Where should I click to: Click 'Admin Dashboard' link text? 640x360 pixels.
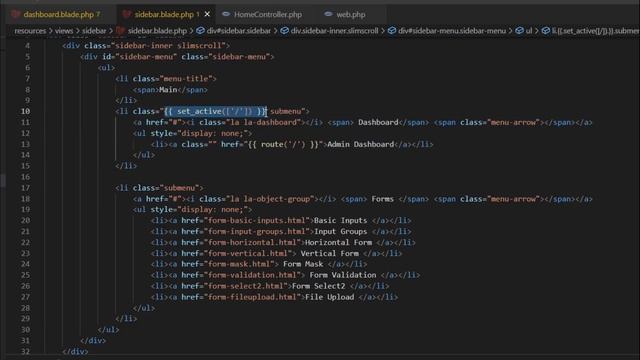pos(360,144)
